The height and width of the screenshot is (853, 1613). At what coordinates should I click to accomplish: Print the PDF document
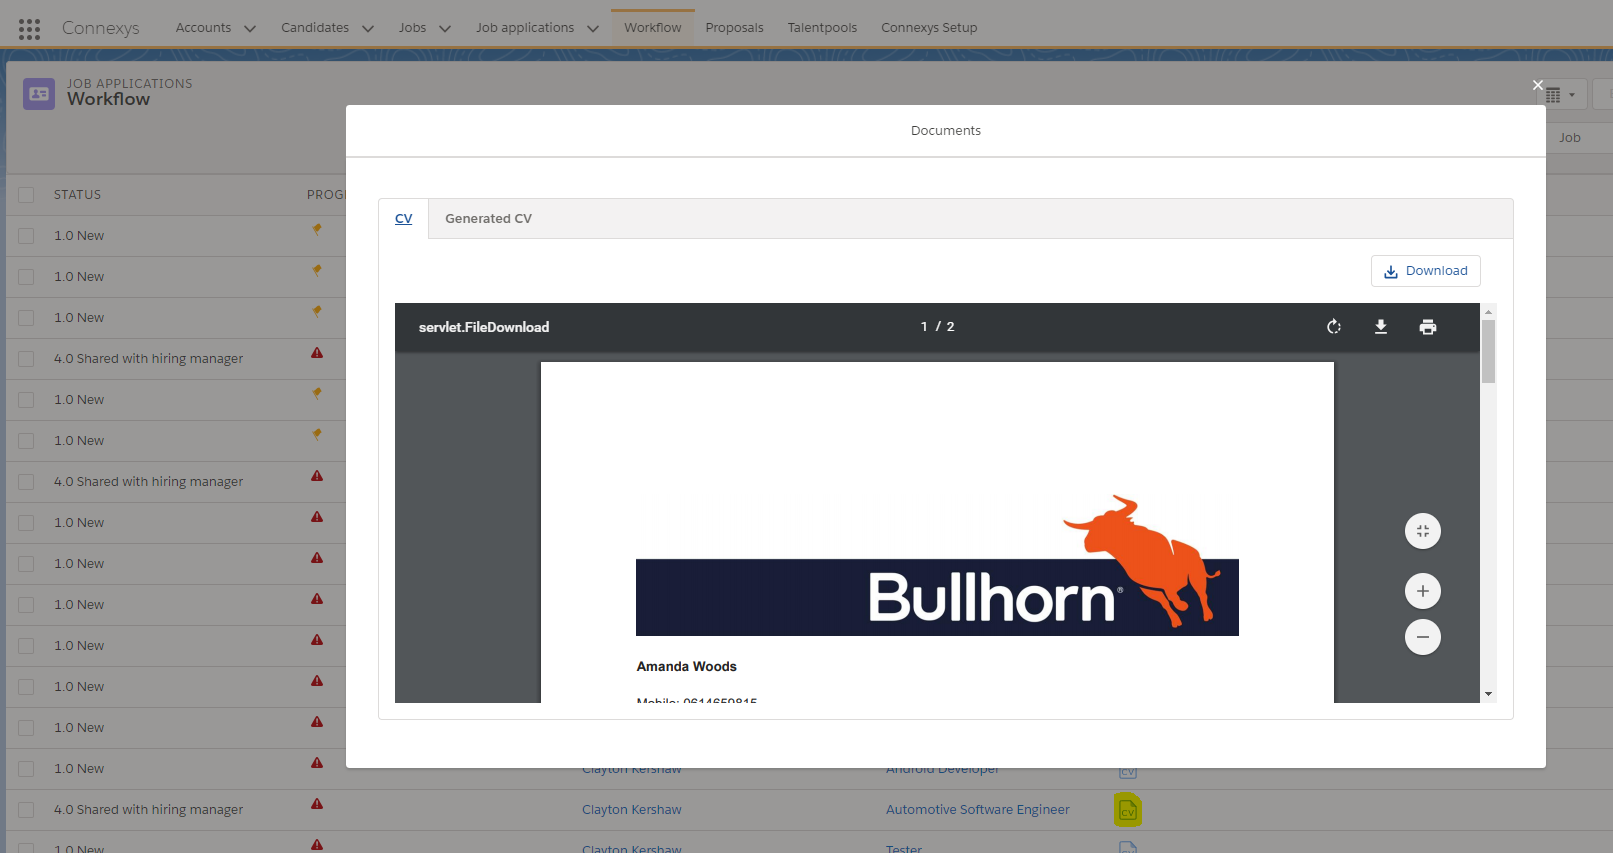click(1428, 327)
